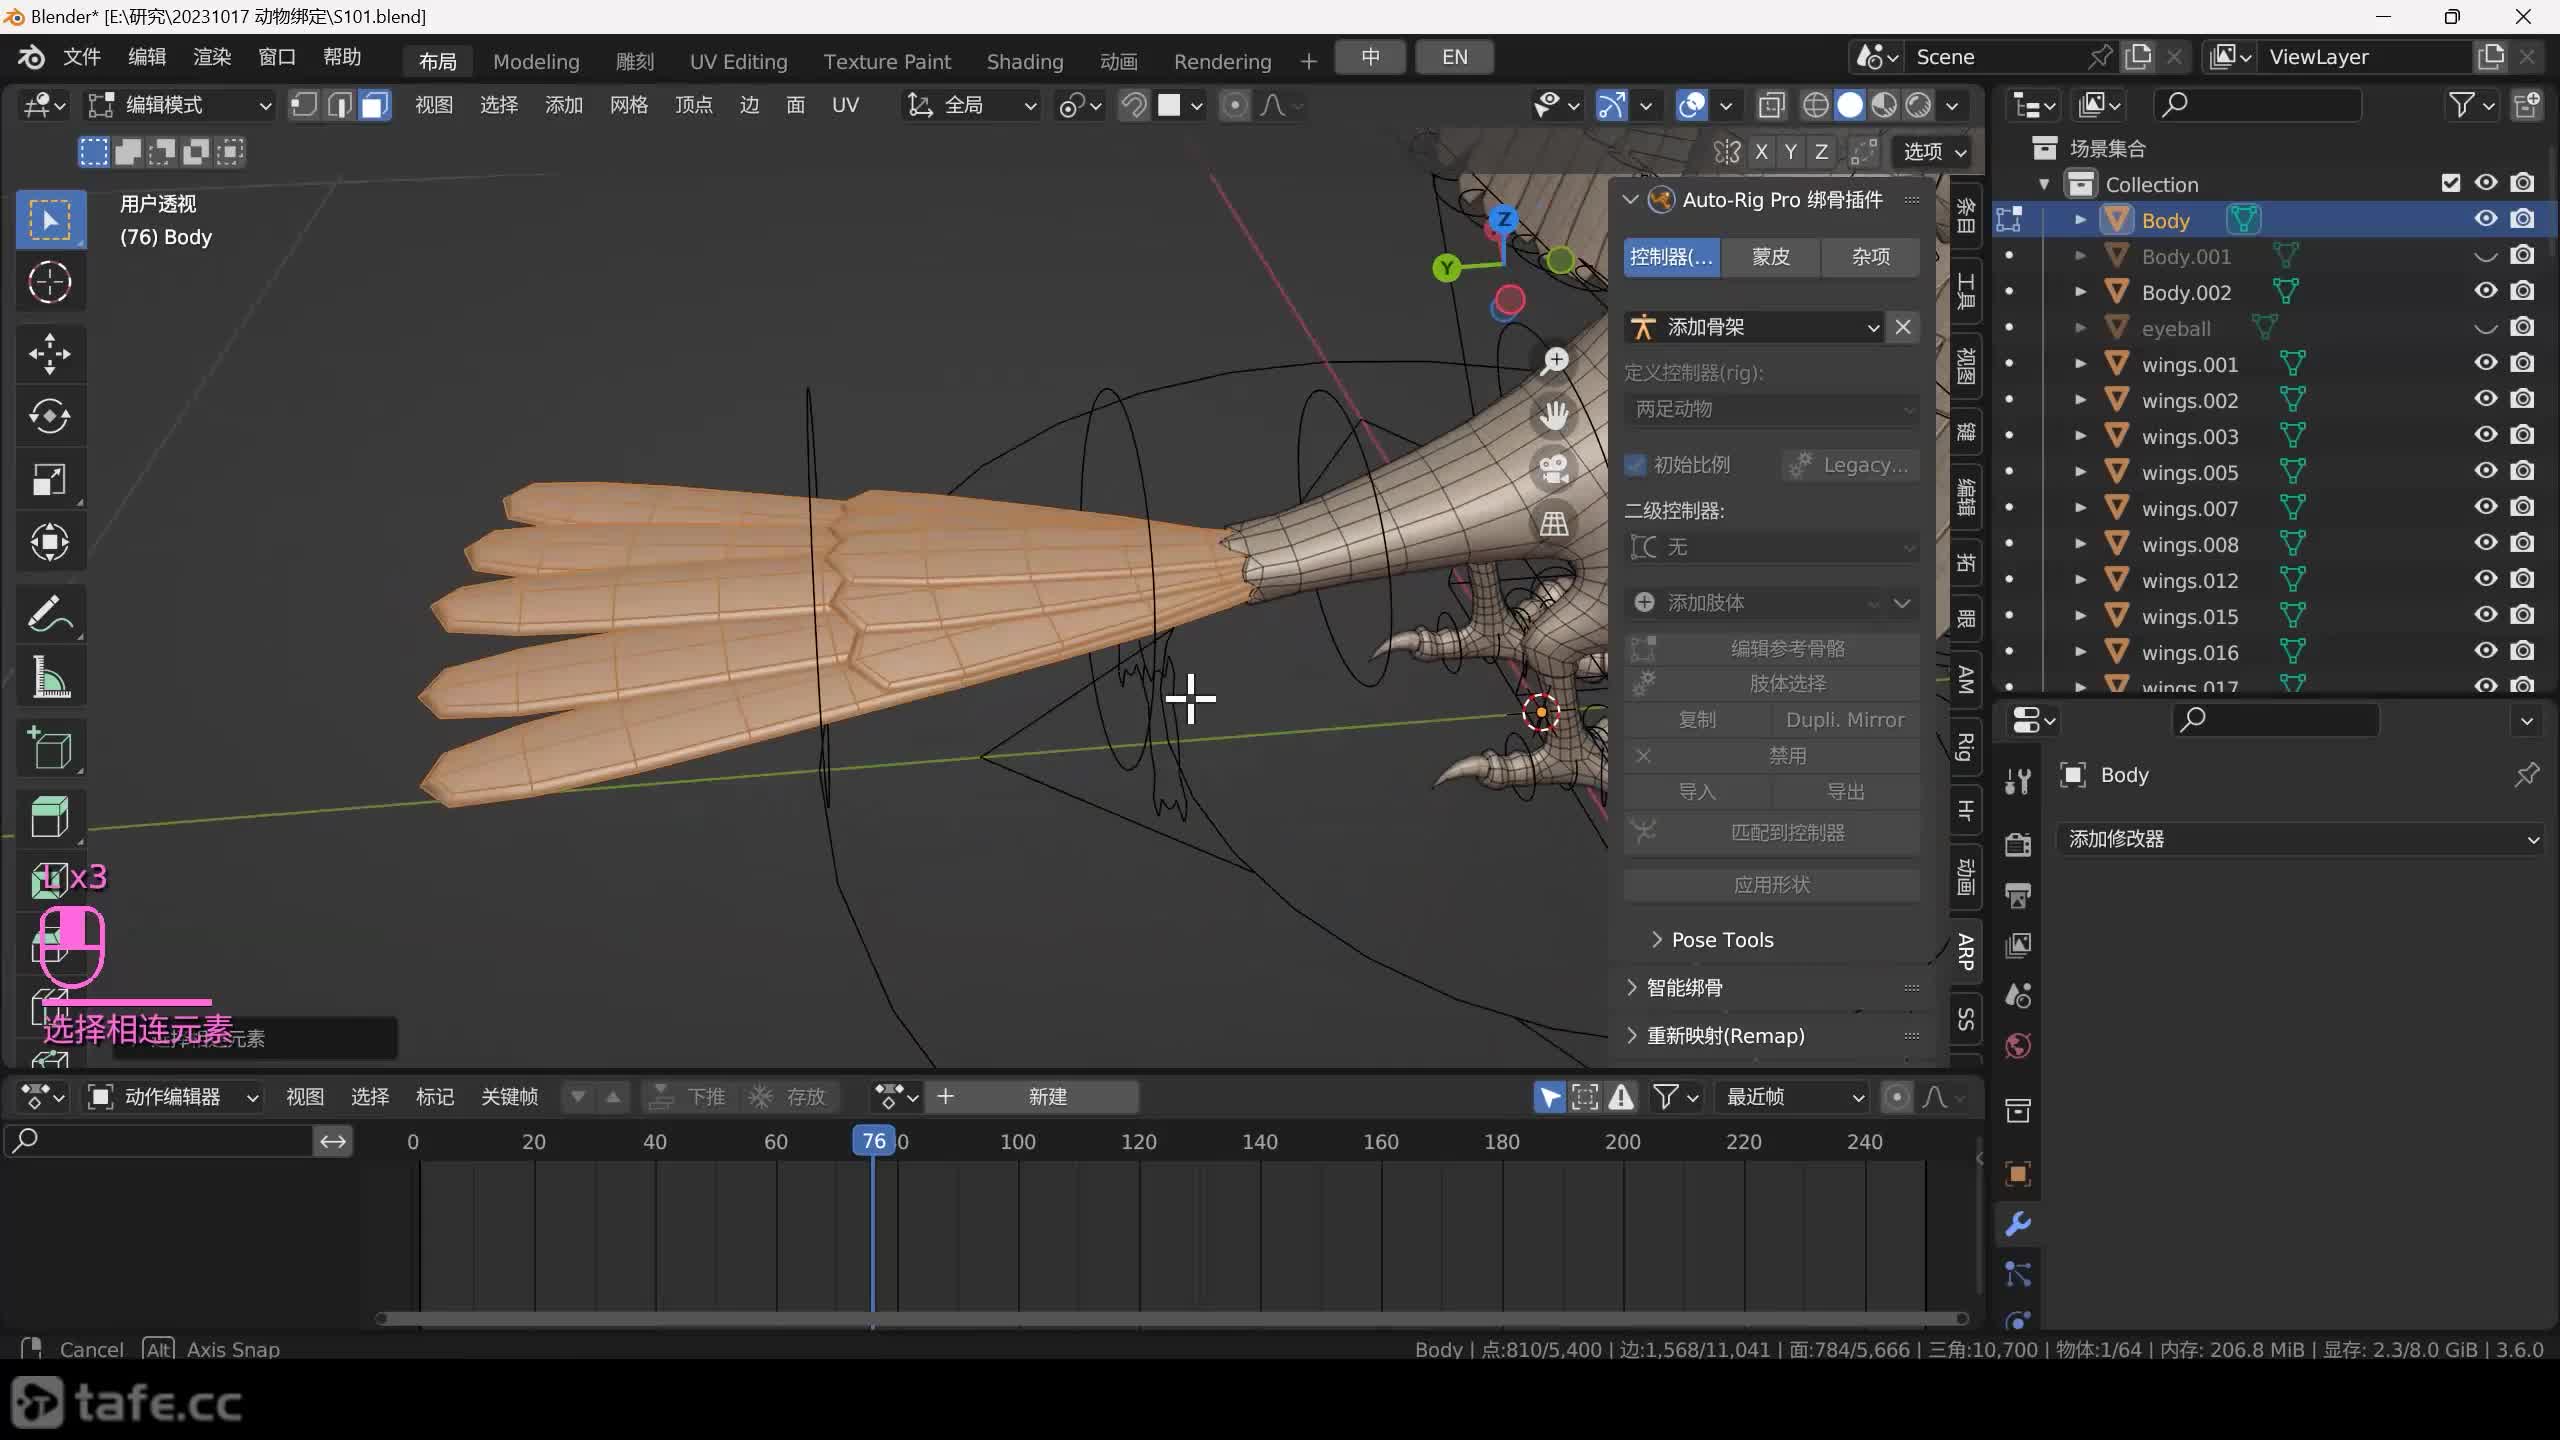Select the Move tool
This screenshot has height=1440, width=2560.
tap(50, 353)
